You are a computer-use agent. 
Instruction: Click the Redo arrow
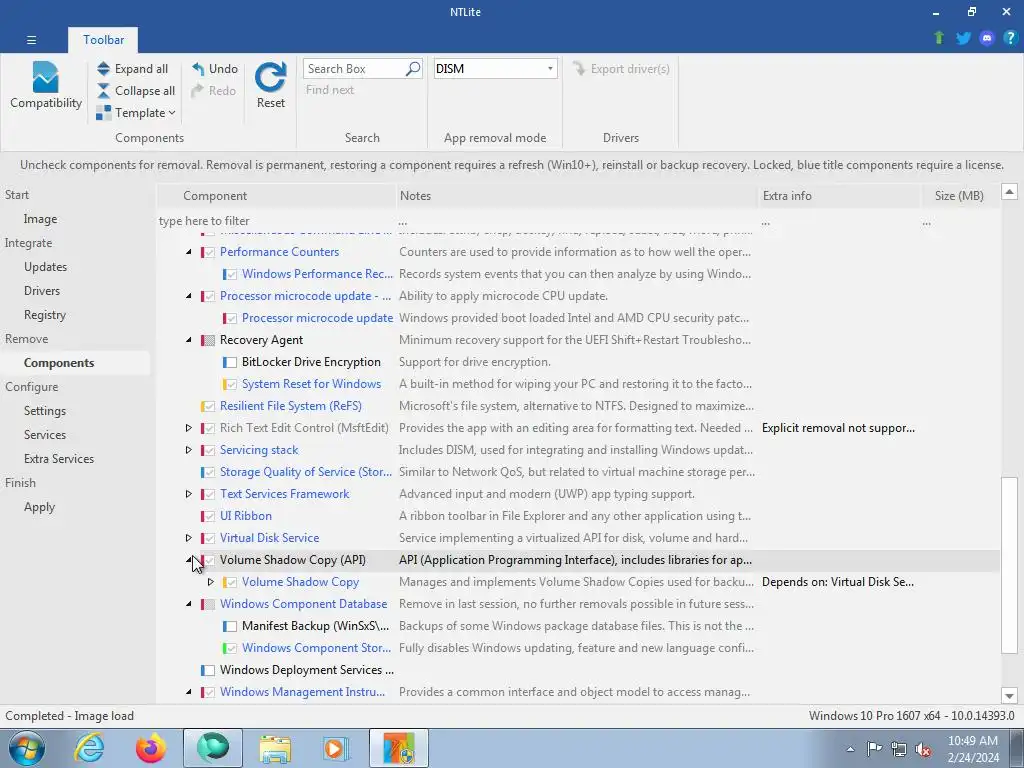coord(198,91)
